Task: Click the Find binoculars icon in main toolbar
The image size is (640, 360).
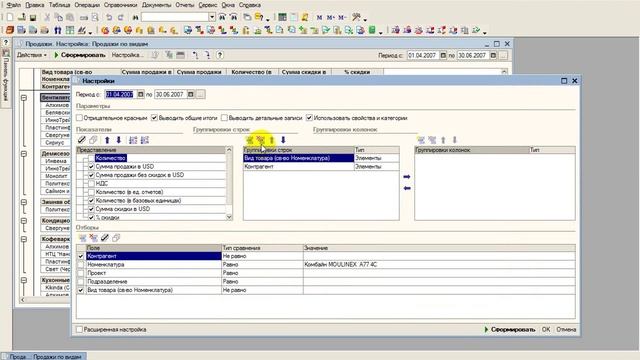Action: tap(135, 17)
